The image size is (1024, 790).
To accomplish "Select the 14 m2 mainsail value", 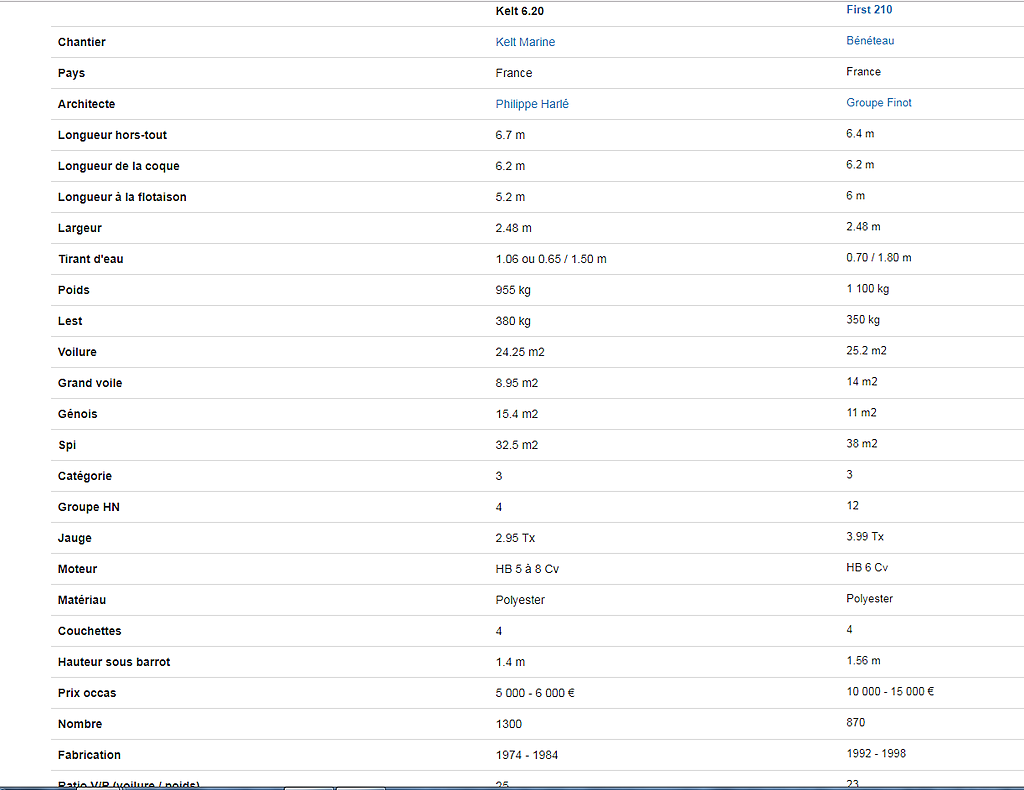I will pos(861,382).
